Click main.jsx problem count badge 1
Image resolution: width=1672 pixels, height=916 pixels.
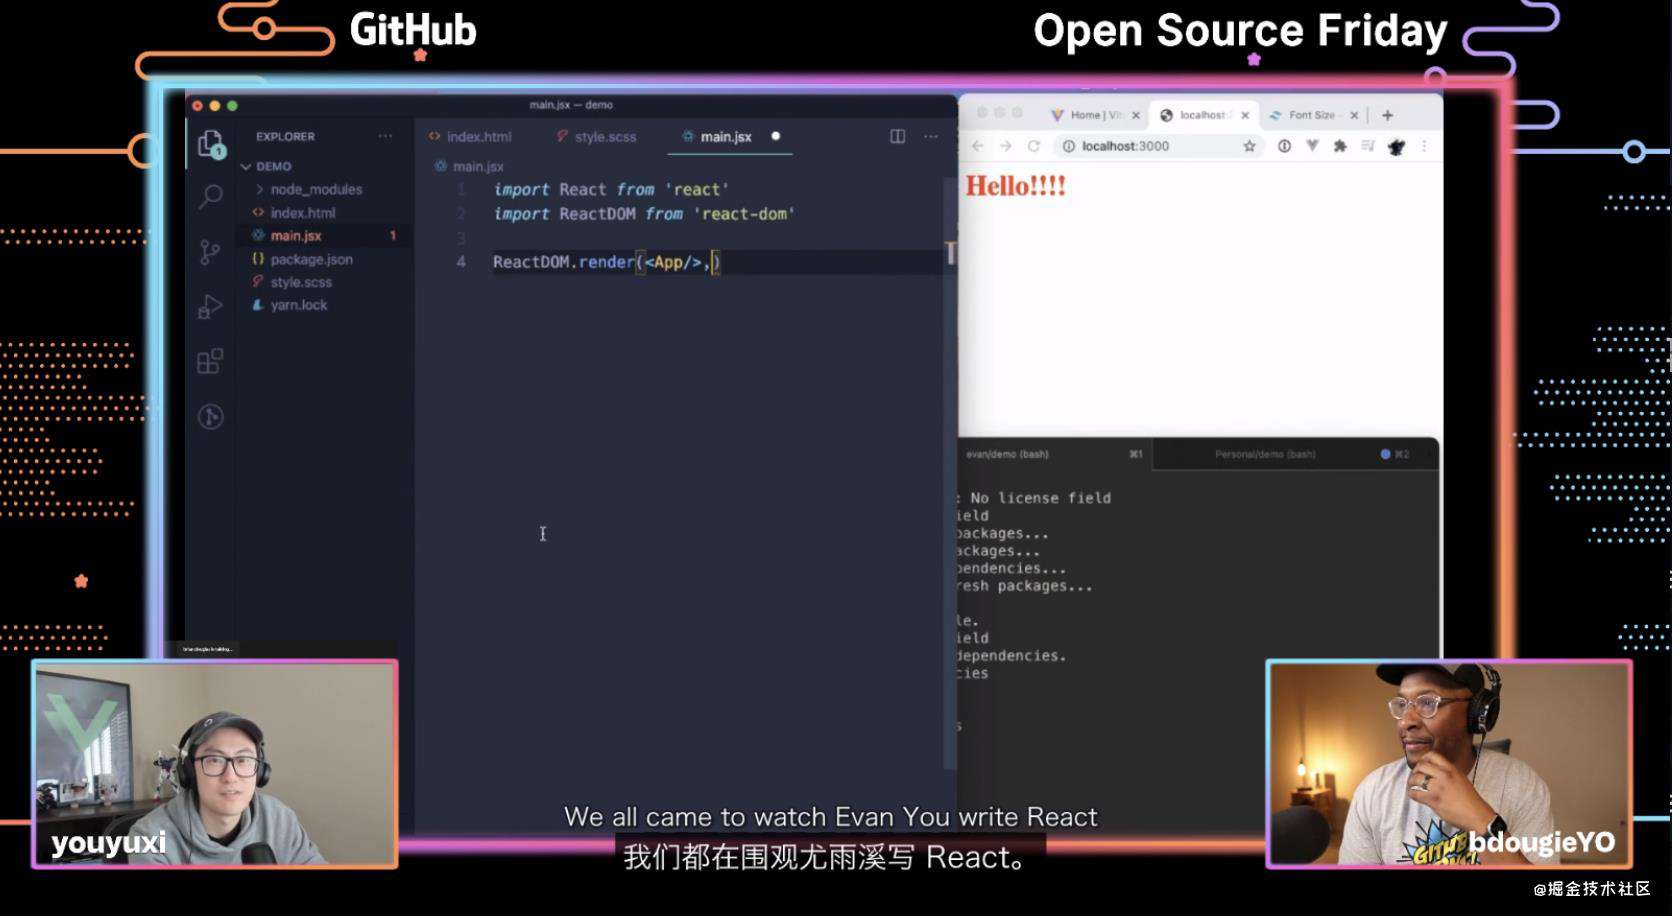coord(393,236)
